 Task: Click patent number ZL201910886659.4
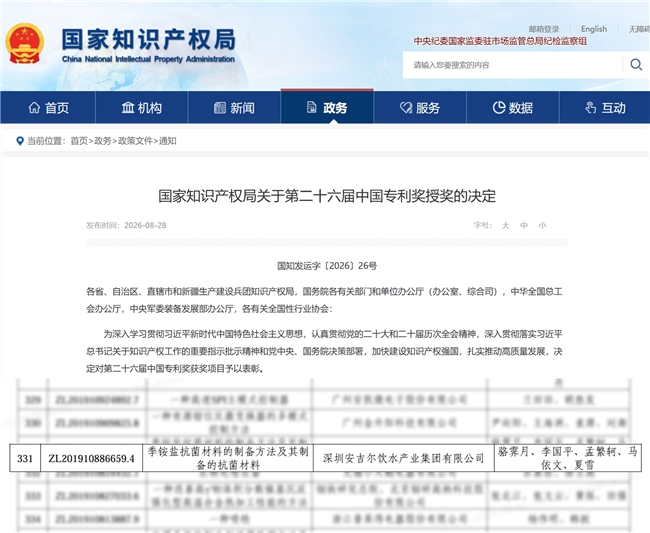coord(92,458)
